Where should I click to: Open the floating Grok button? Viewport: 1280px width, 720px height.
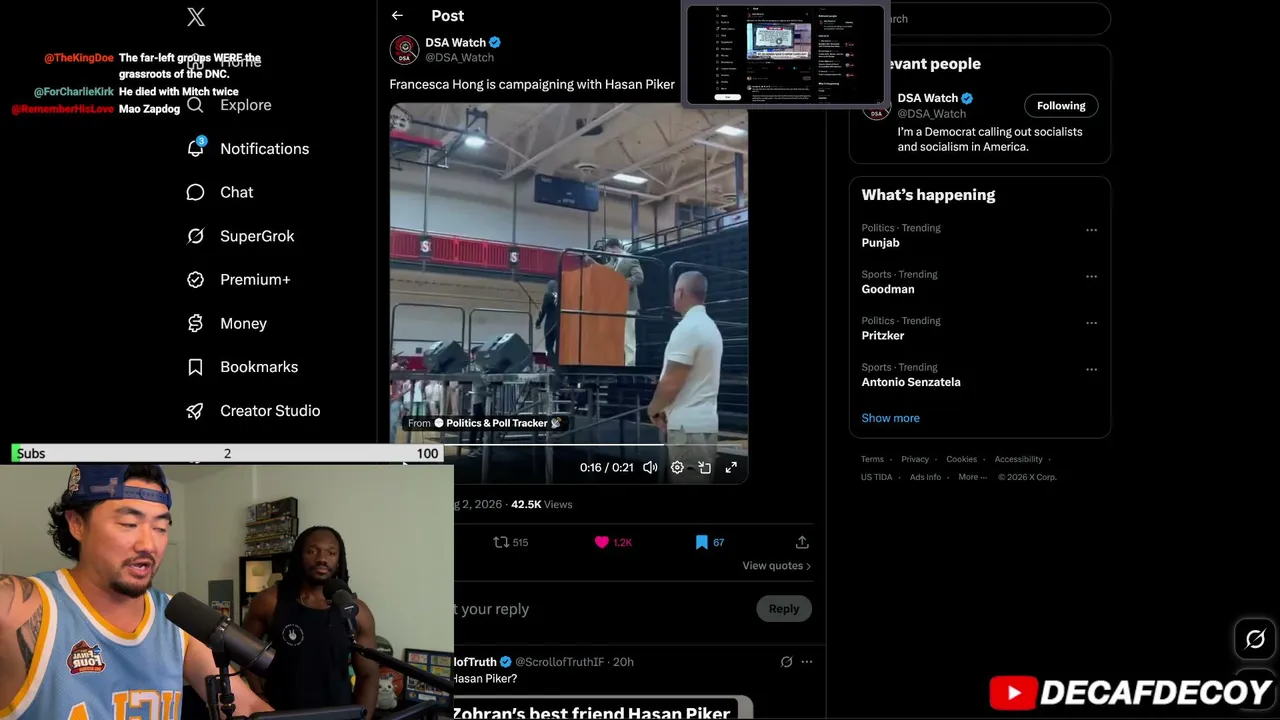[x=1256, y=639]
